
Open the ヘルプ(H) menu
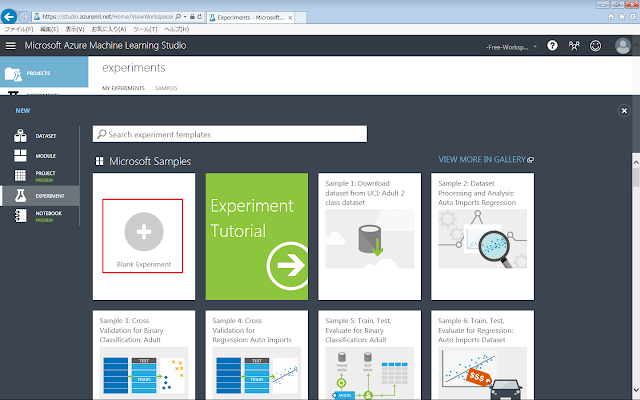coord(176,29)
